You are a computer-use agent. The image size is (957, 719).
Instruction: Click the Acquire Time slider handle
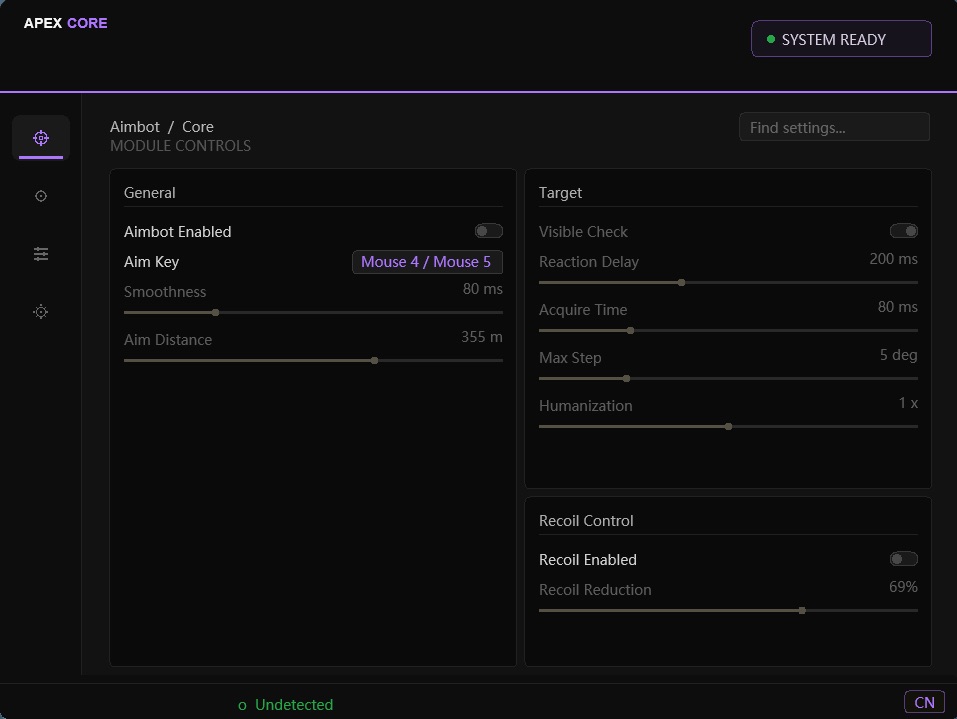point(630,331)
